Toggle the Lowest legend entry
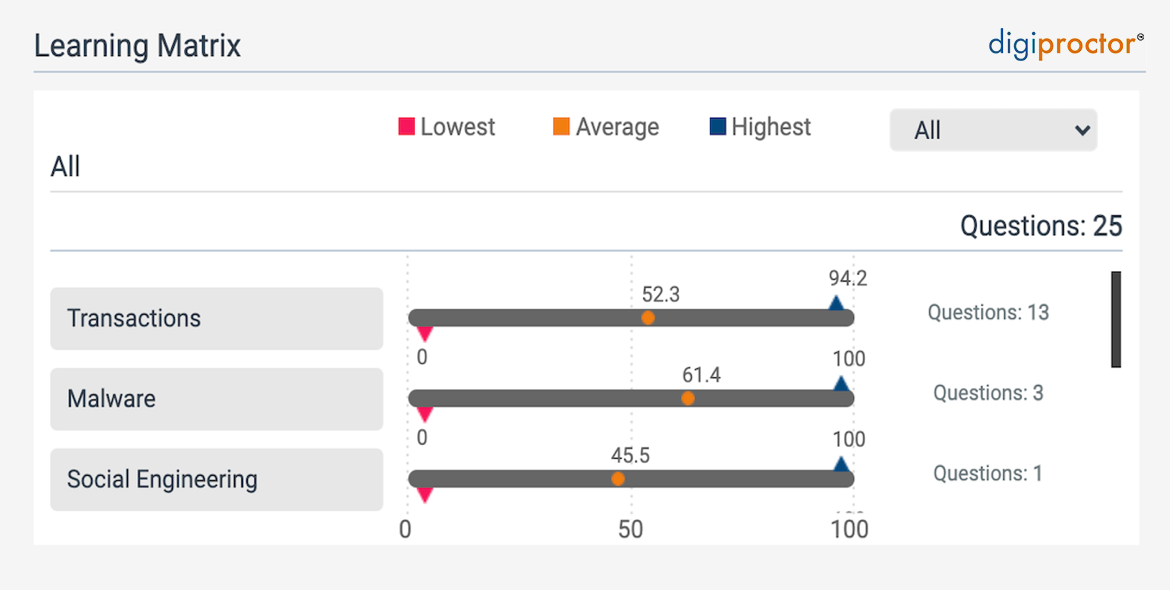 [447, 127]
